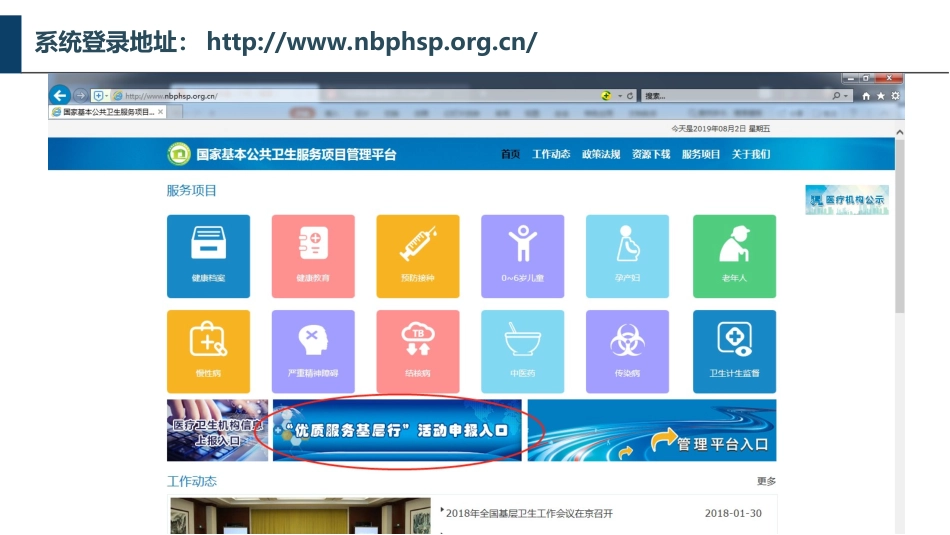Open the 工作动态 navigation item
Viewport: 950px width, 535px height.
[x=551, y=154]
